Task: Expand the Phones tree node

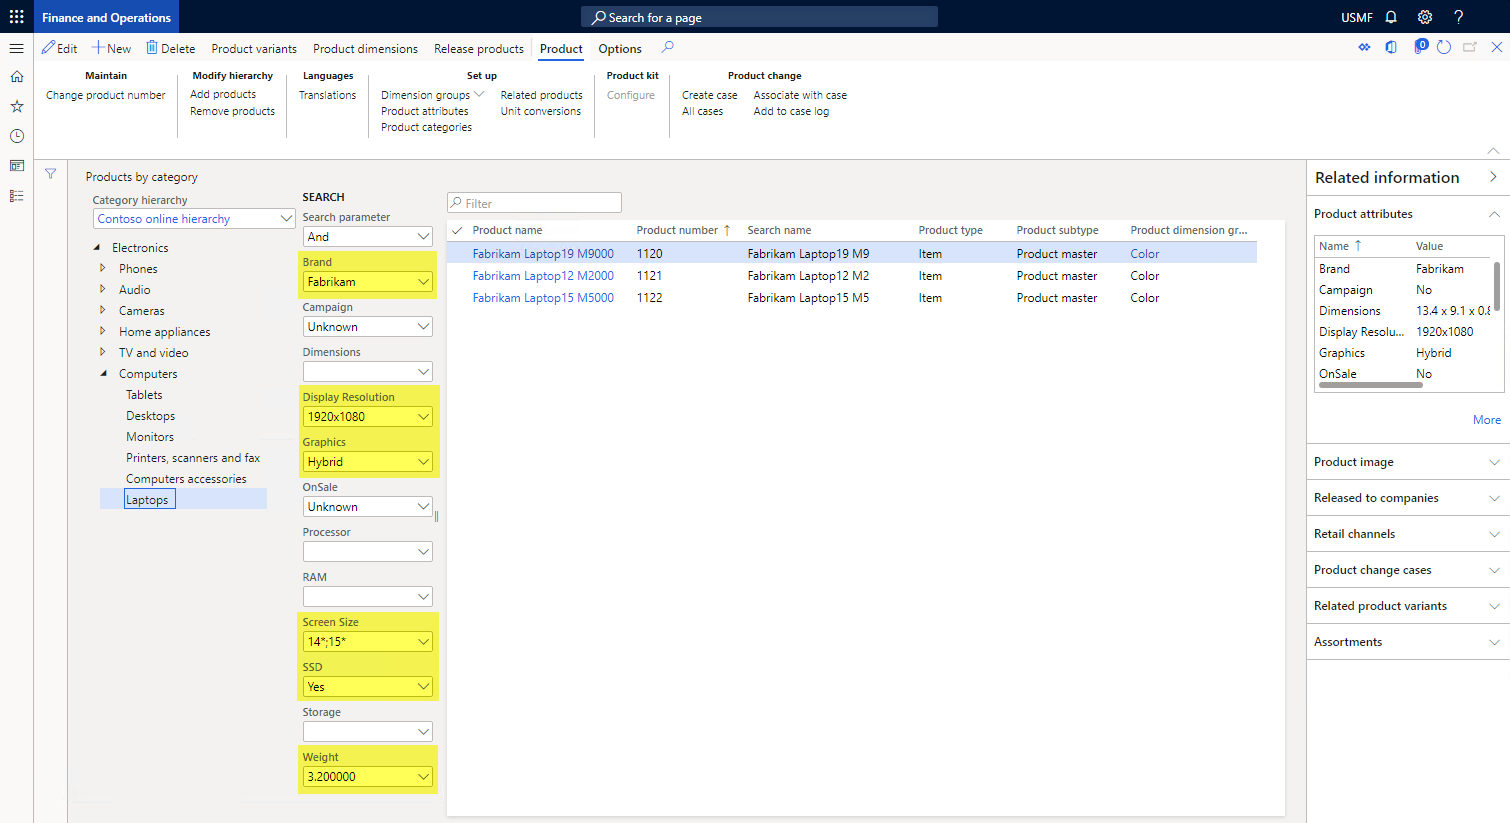Action: (103, 269)
